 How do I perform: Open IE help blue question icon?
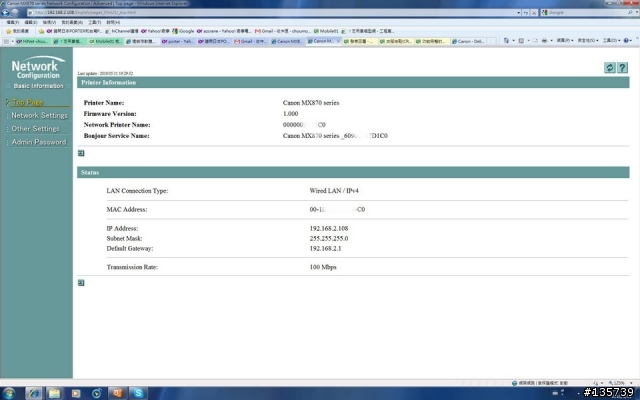pos(626,40)
